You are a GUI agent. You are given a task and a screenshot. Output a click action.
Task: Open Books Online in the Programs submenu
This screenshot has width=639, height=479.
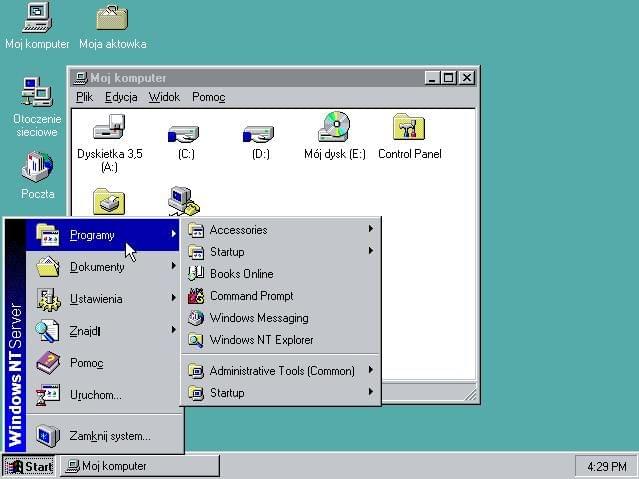point(241,274)
